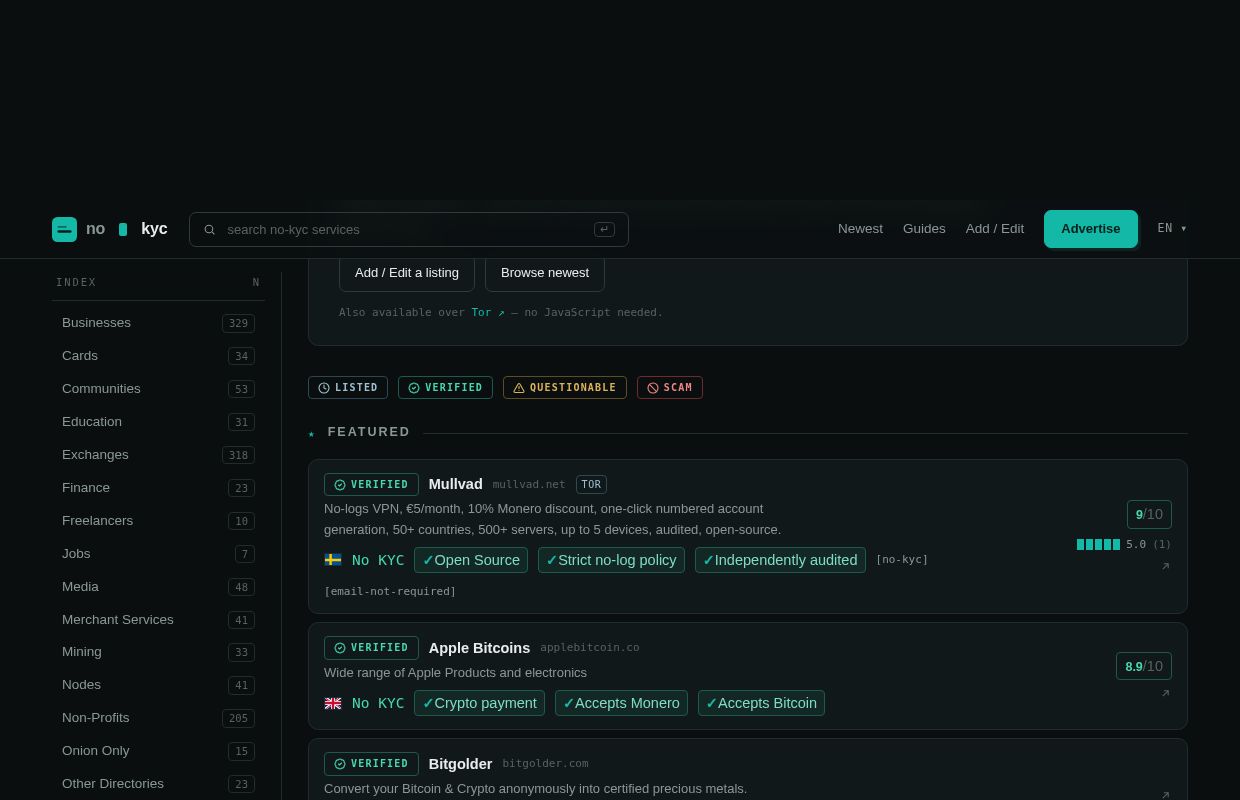Screen dimensions: 1240x800
Task: Open the Bitgolder listing title
Action: tap(461, 764)
